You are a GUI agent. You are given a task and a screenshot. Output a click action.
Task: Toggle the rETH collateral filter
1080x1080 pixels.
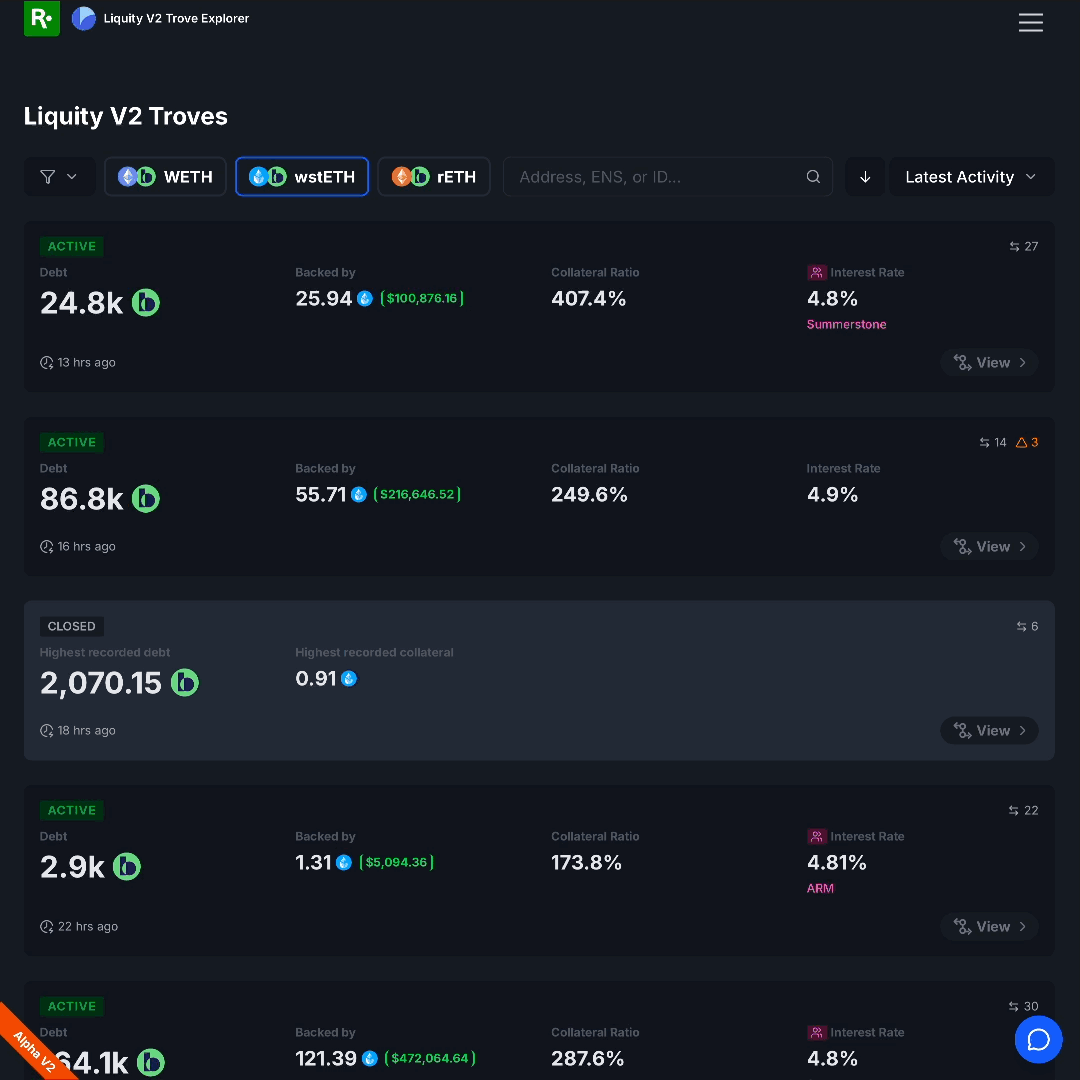(434, 177)
